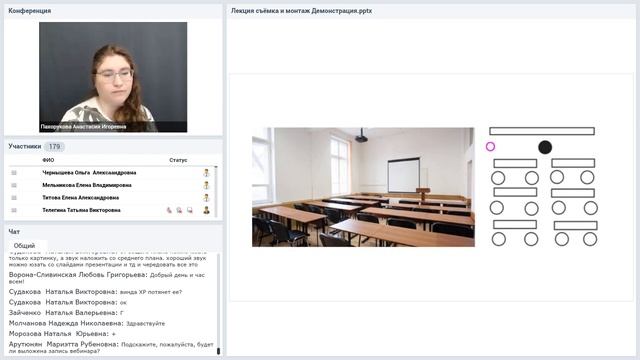
Task: Sort participants by the Статус column header
Action: click(x=178, y=160)
